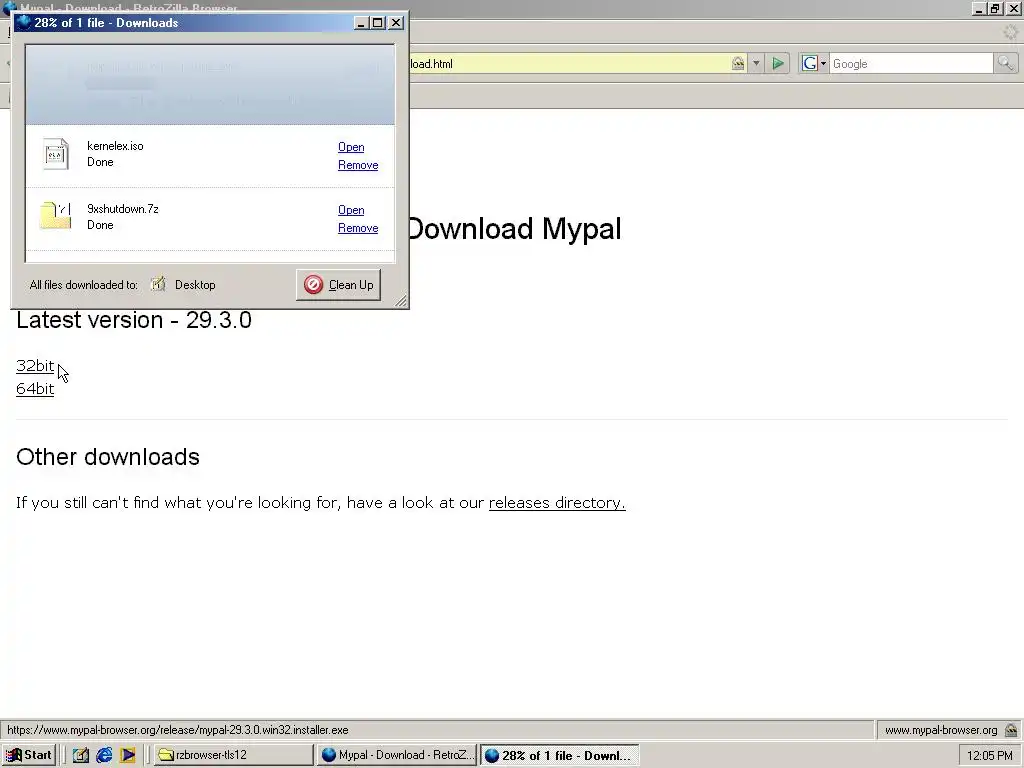Image resolution: width=1024 pixels, height=768 pixels.
Task: Open the Desktop download folder link
Action: (195, 285)
